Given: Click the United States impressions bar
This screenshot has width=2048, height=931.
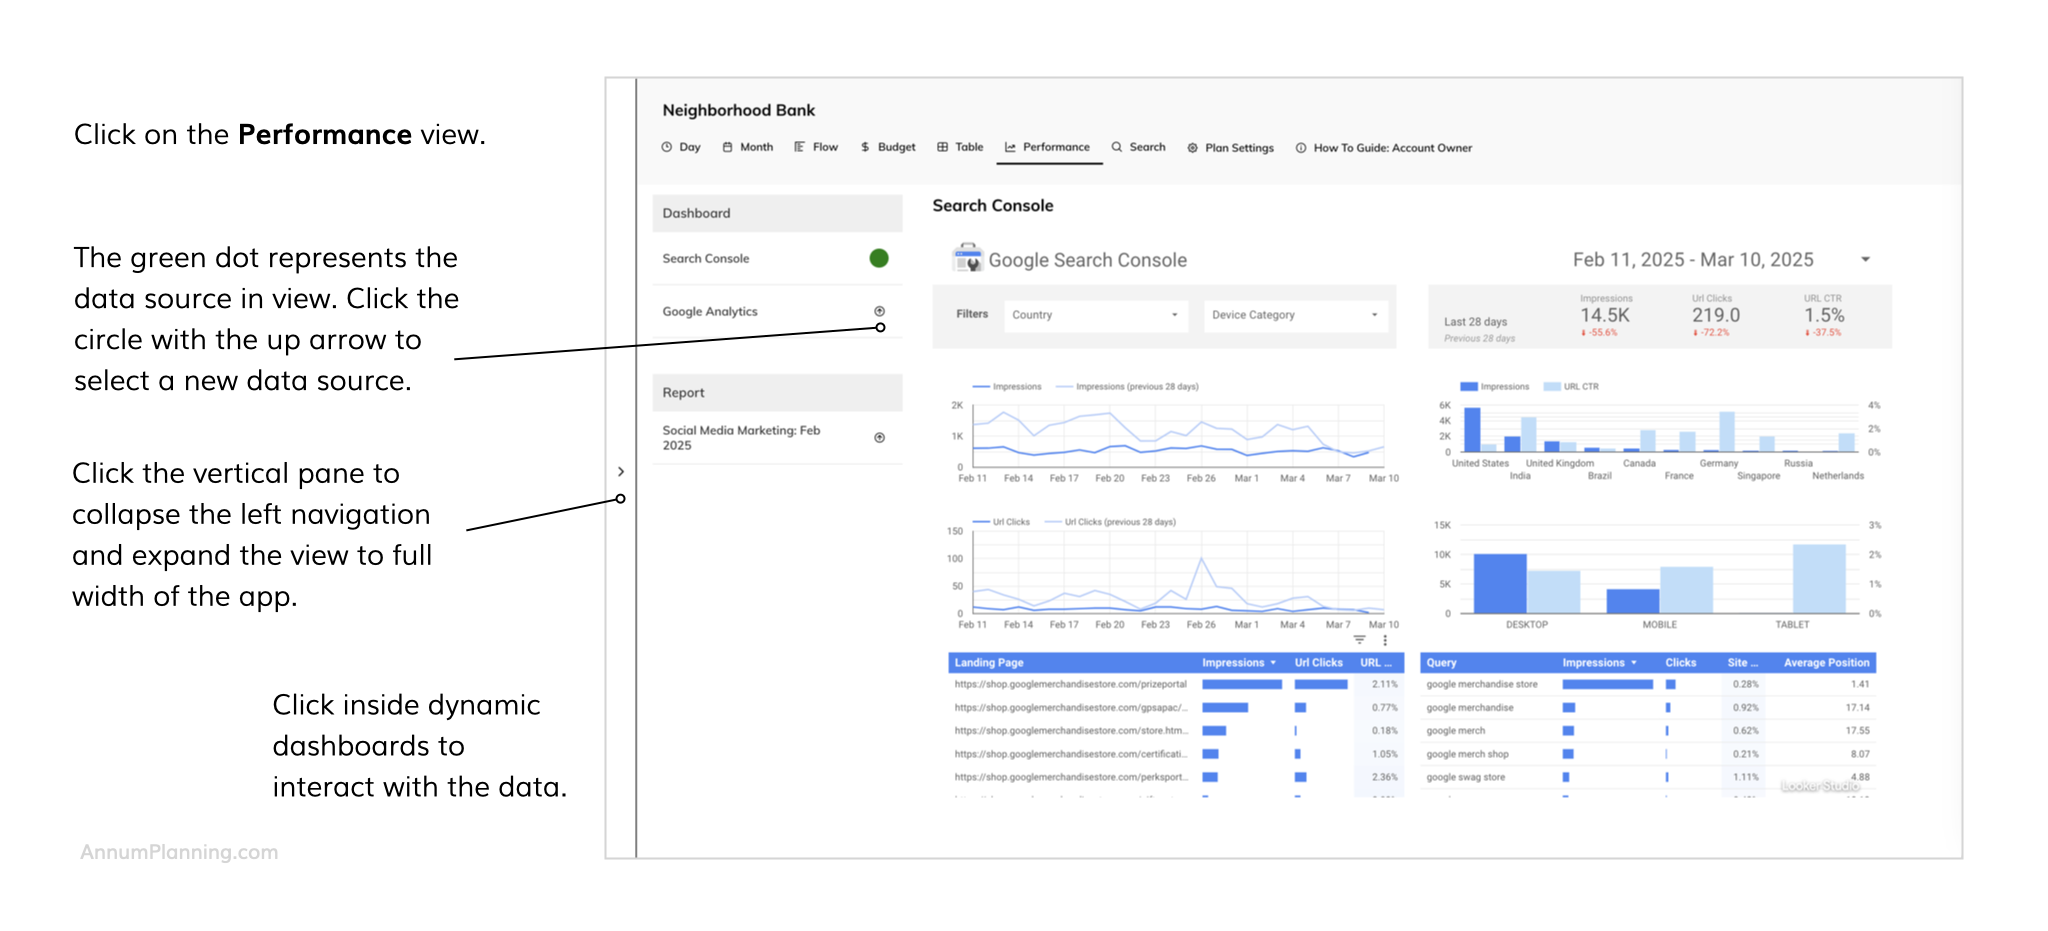Looking at the screenshot, I should coord(1472,430).
